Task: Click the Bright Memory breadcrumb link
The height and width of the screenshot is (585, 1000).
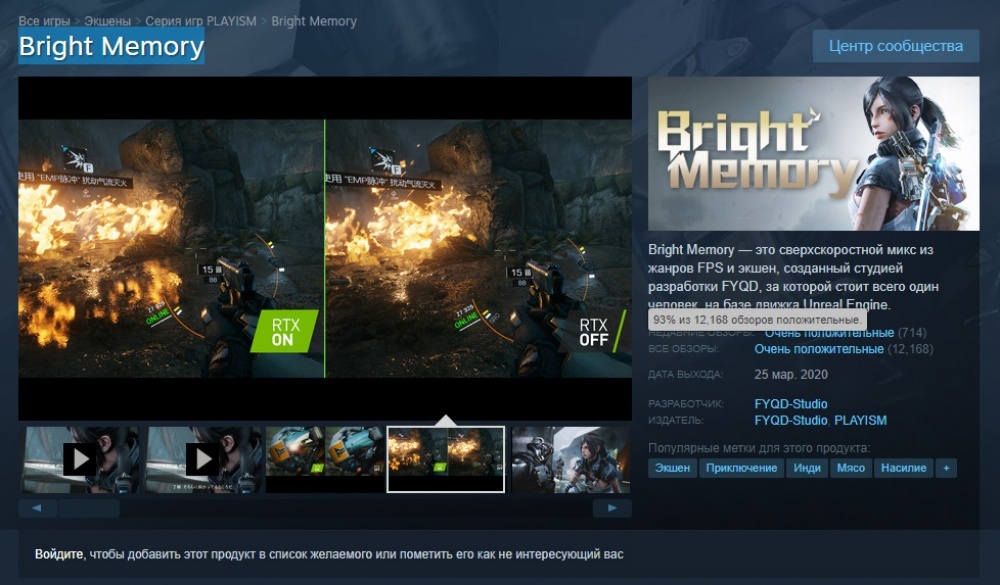Action: click(314, 21)
